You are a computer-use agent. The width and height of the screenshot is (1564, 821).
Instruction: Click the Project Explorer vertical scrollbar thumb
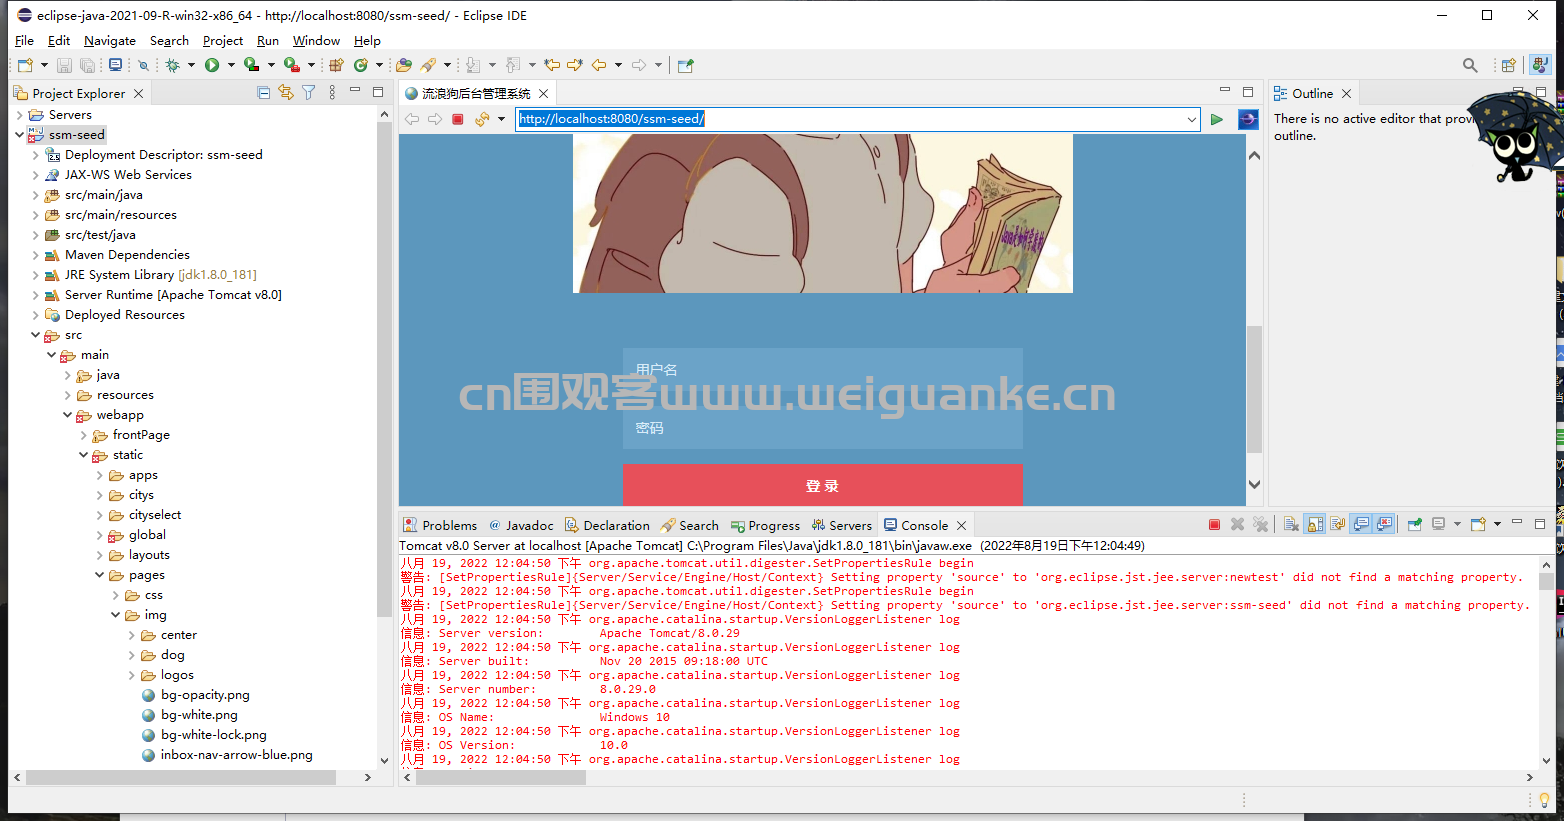[x=384, y=370]
